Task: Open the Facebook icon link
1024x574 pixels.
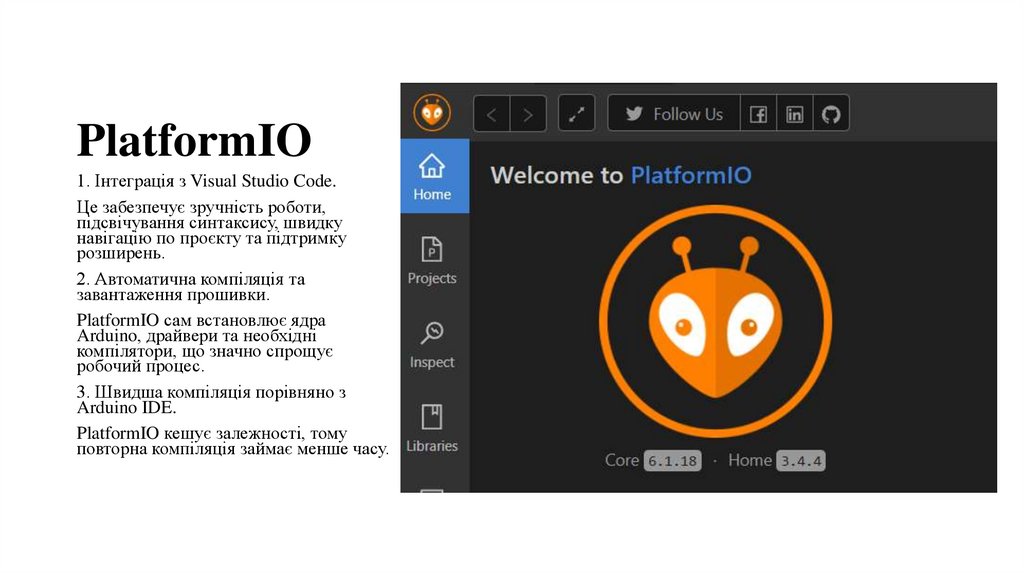Action: (x=758, y=114)
